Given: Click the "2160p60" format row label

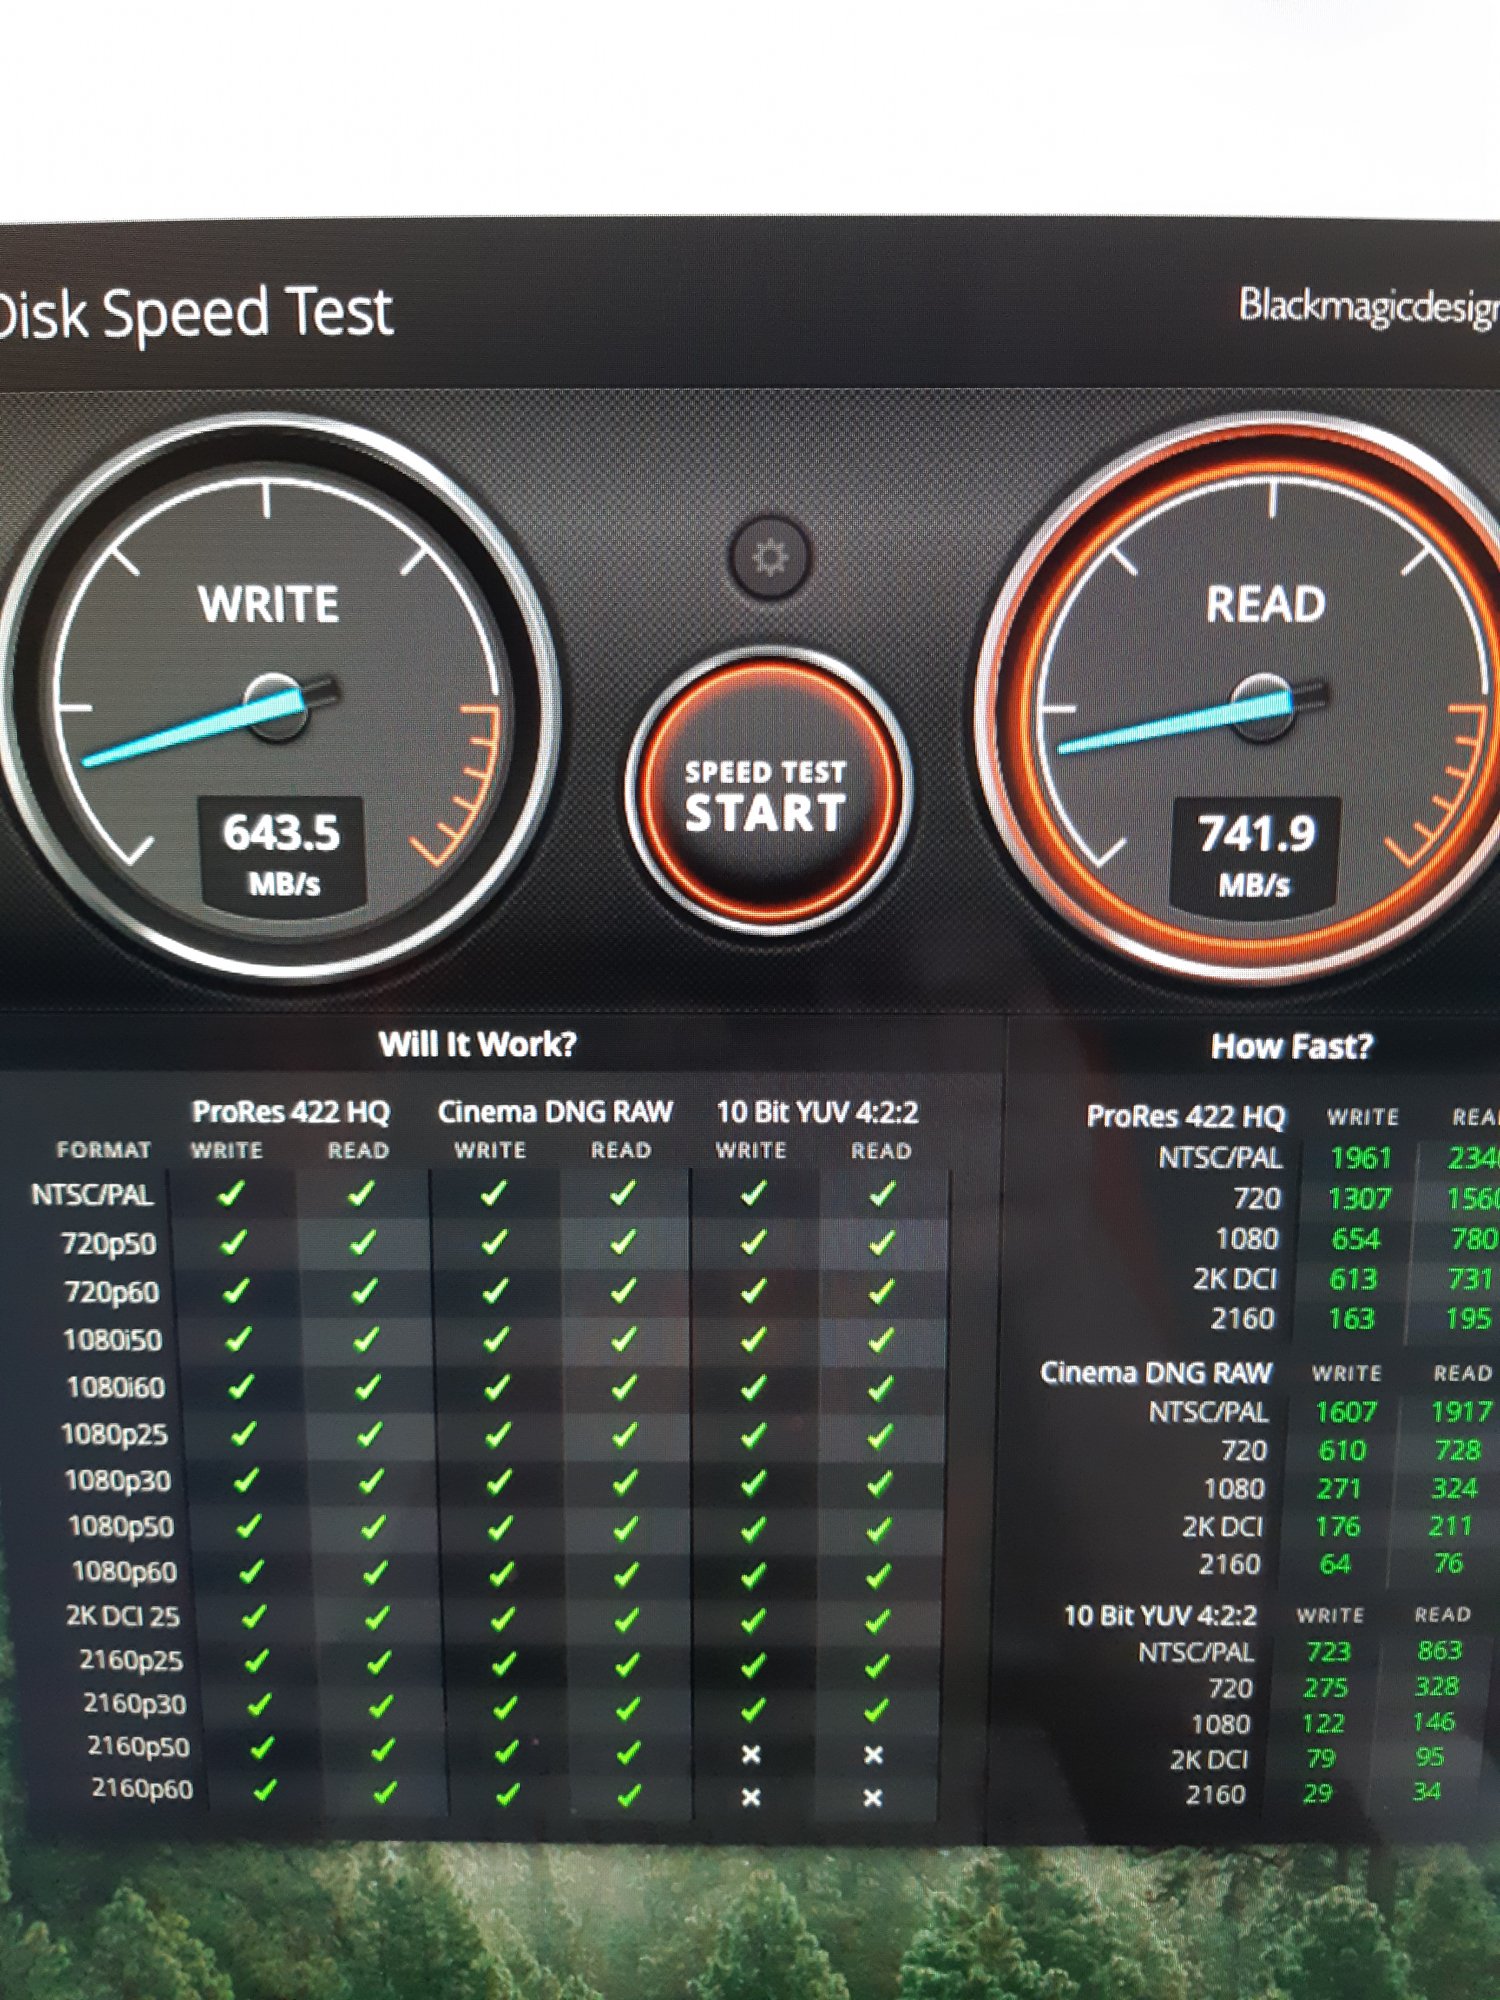Looking at the screenshot, I should point(142,1789).
